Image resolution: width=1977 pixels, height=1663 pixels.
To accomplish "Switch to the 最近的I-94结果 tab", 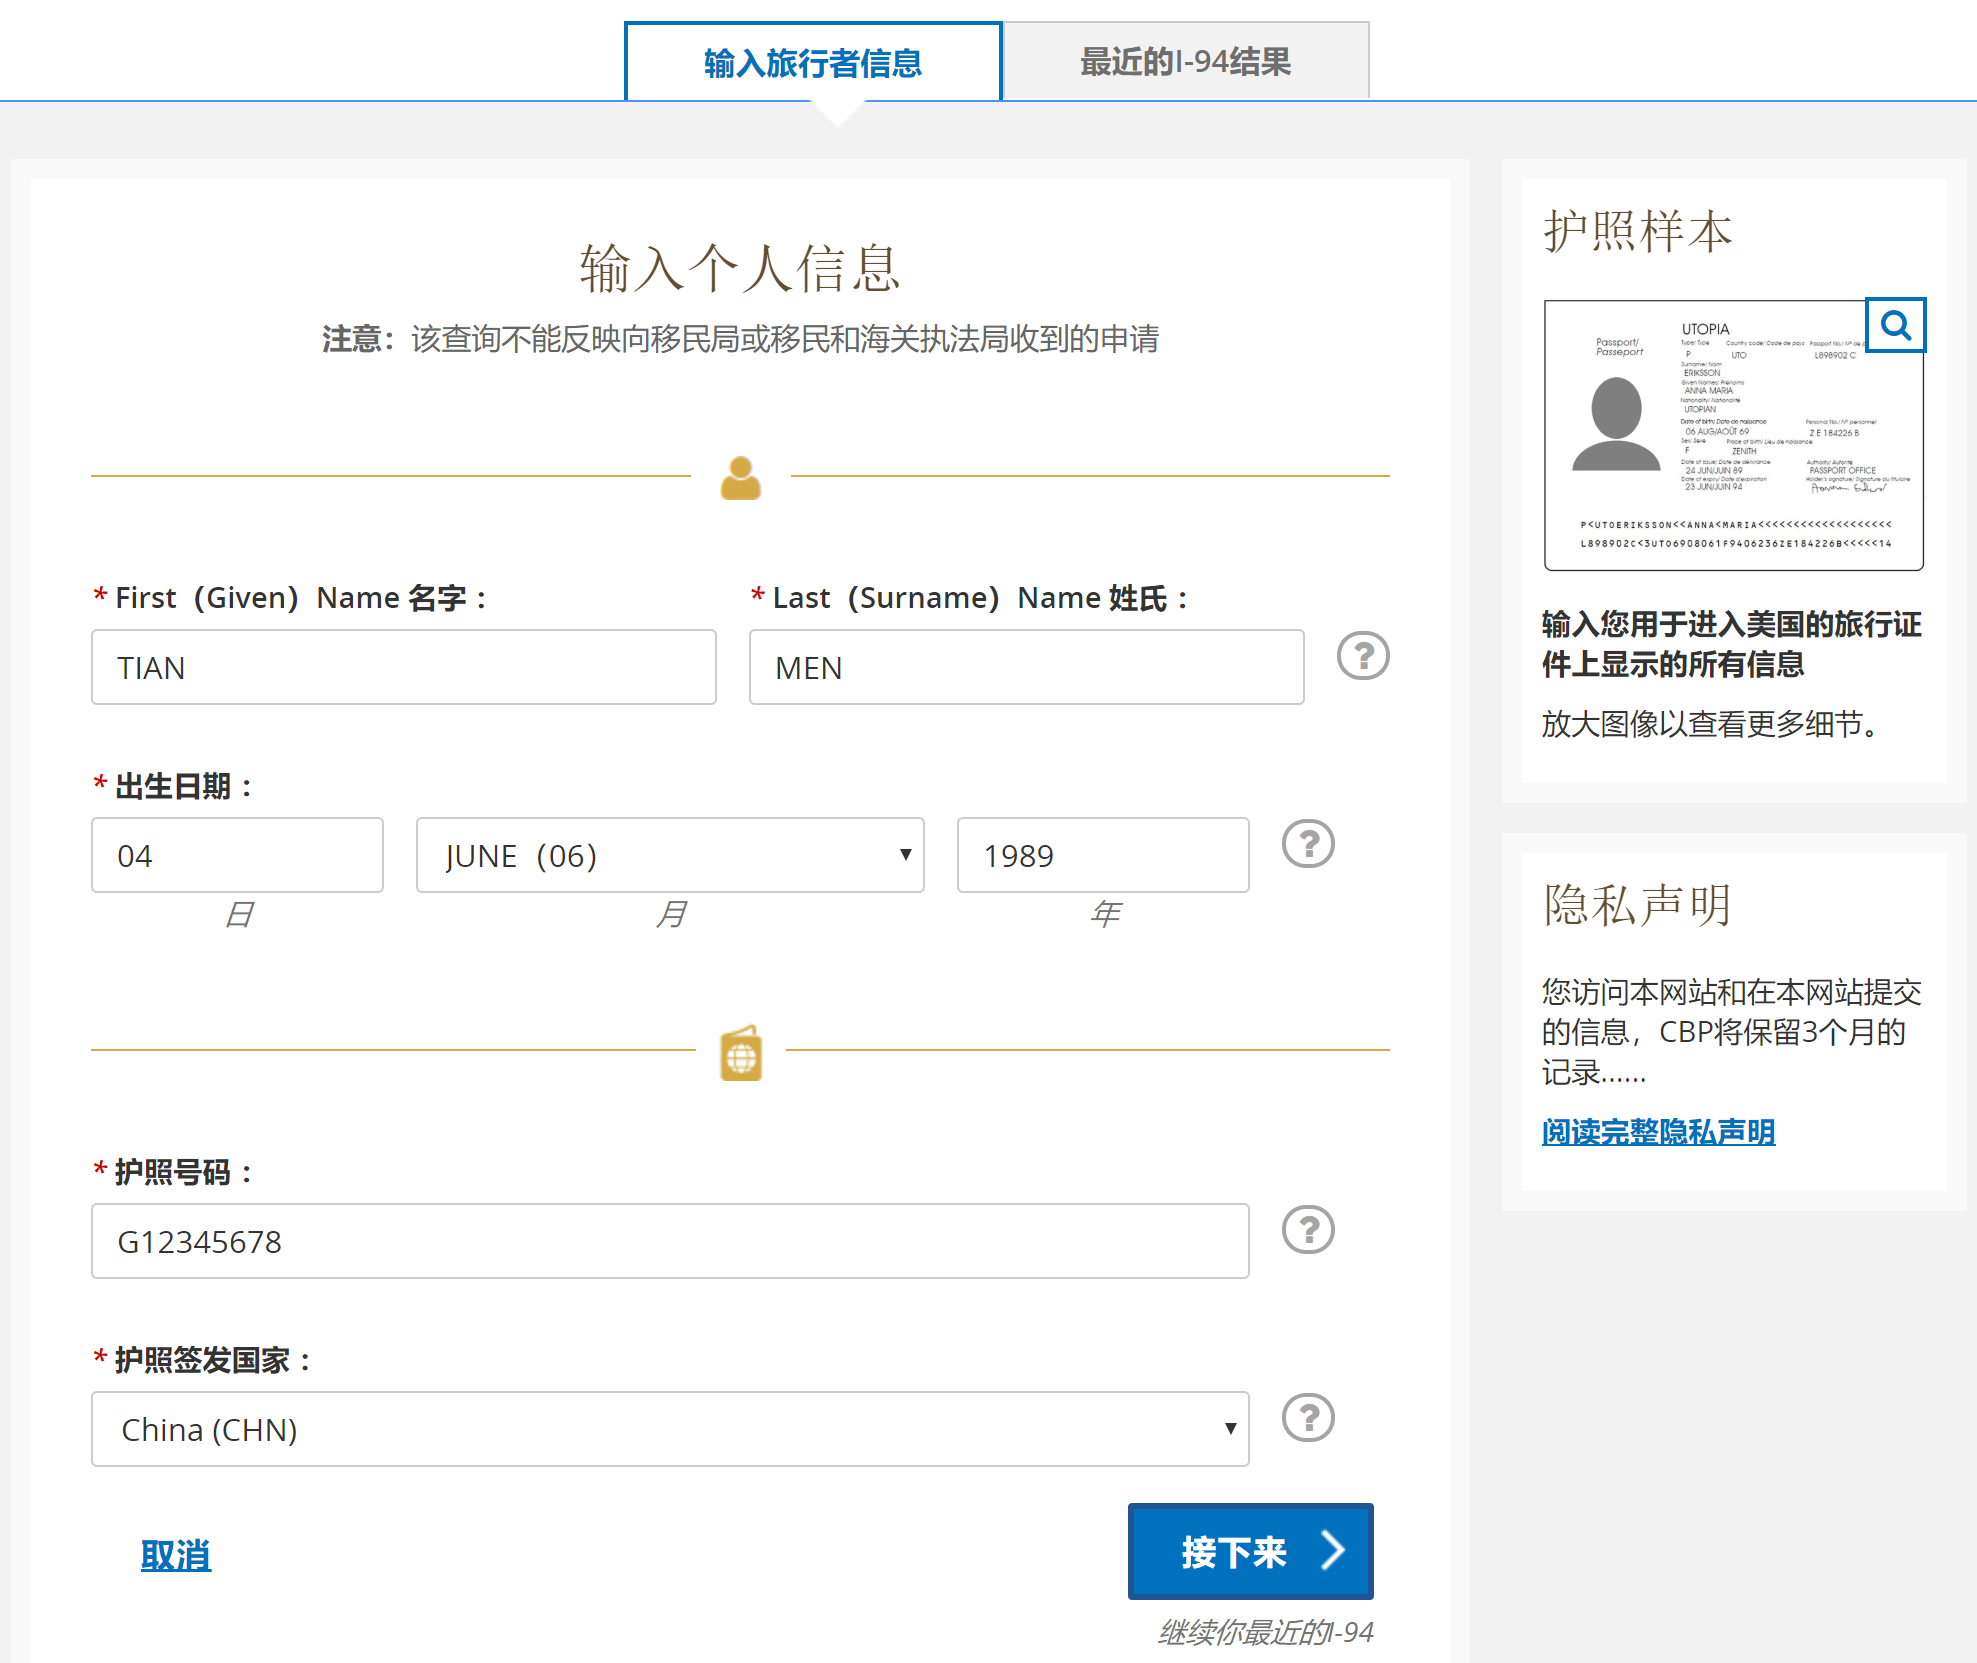I will [1186, 62].
